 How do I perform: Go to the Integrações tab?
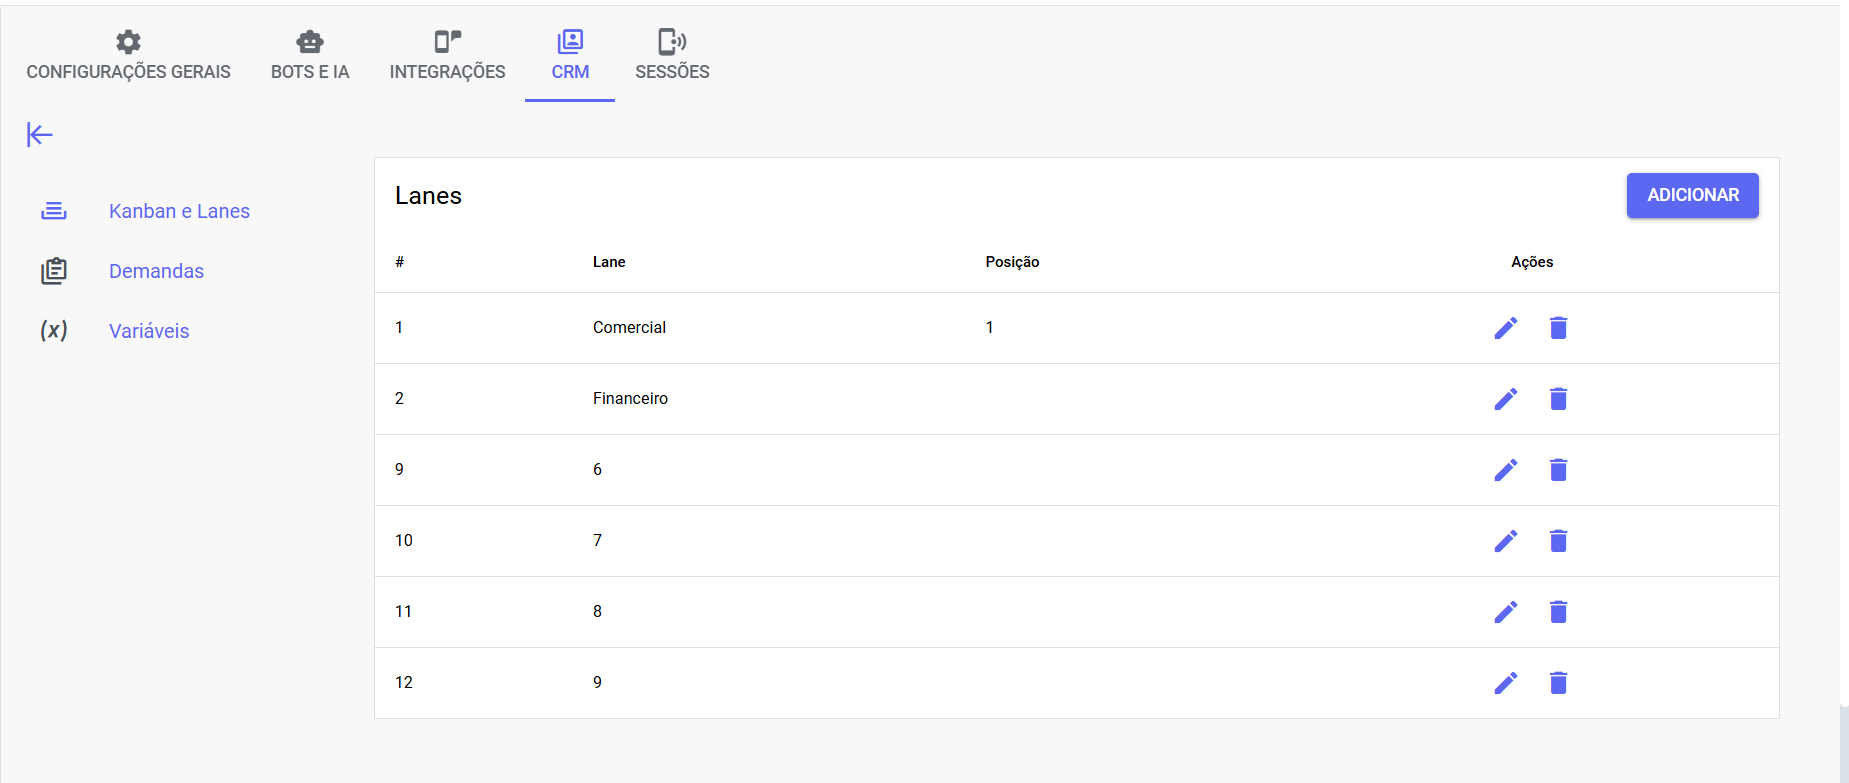click(447, 56)
